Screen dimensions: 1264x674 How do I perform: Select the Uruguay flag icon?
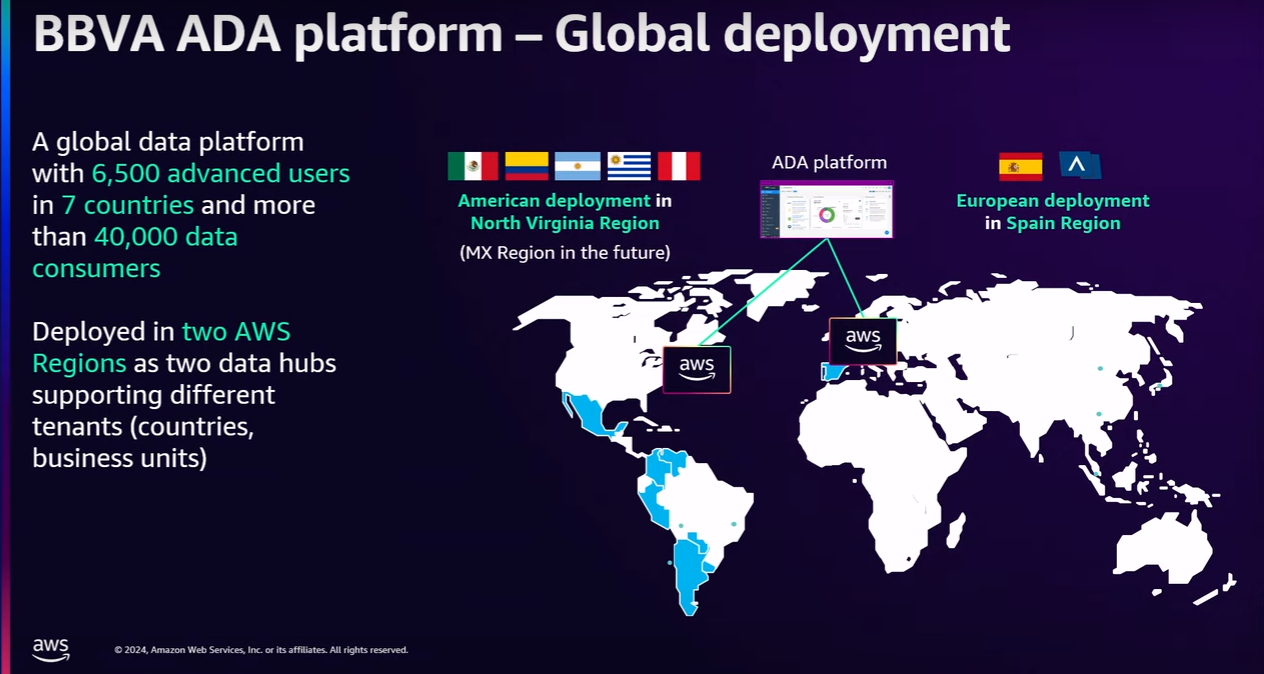[x=629, y=166]
